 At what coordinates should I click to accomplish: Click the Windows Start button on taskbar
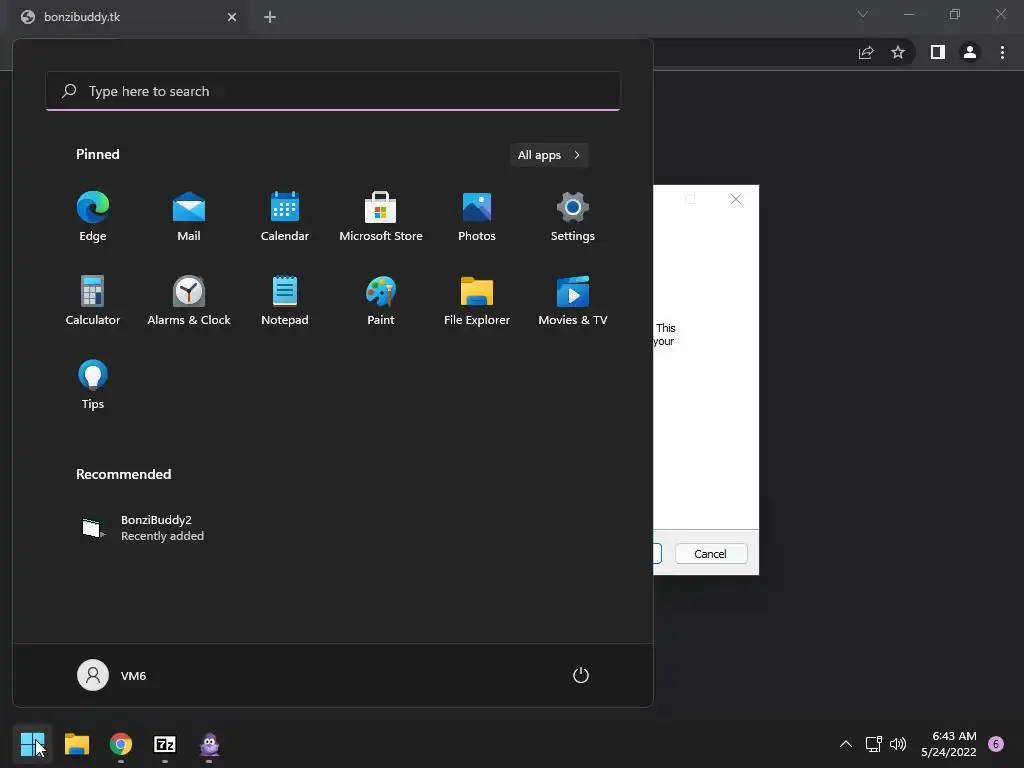(32, 744)
